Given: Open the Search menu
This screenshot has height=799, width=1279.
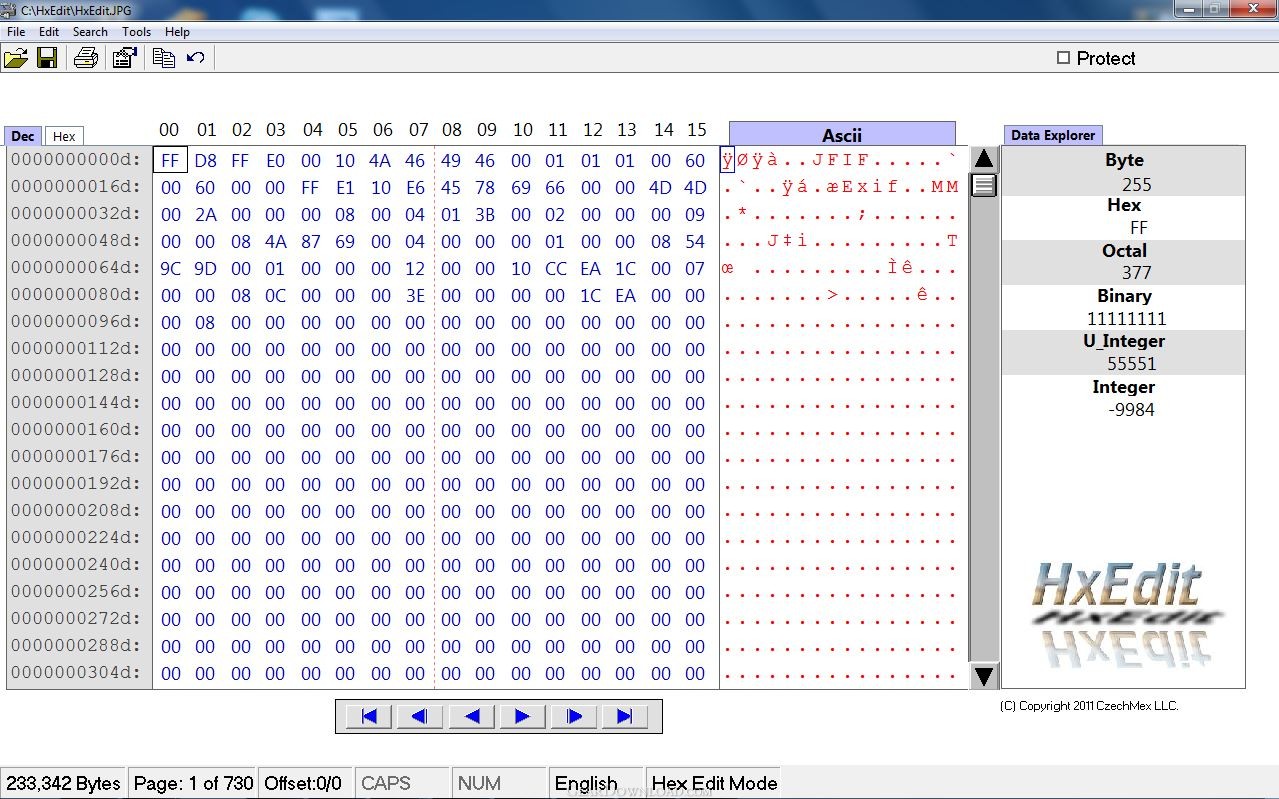Looking at the screenshot, I should tap(90, 32).
